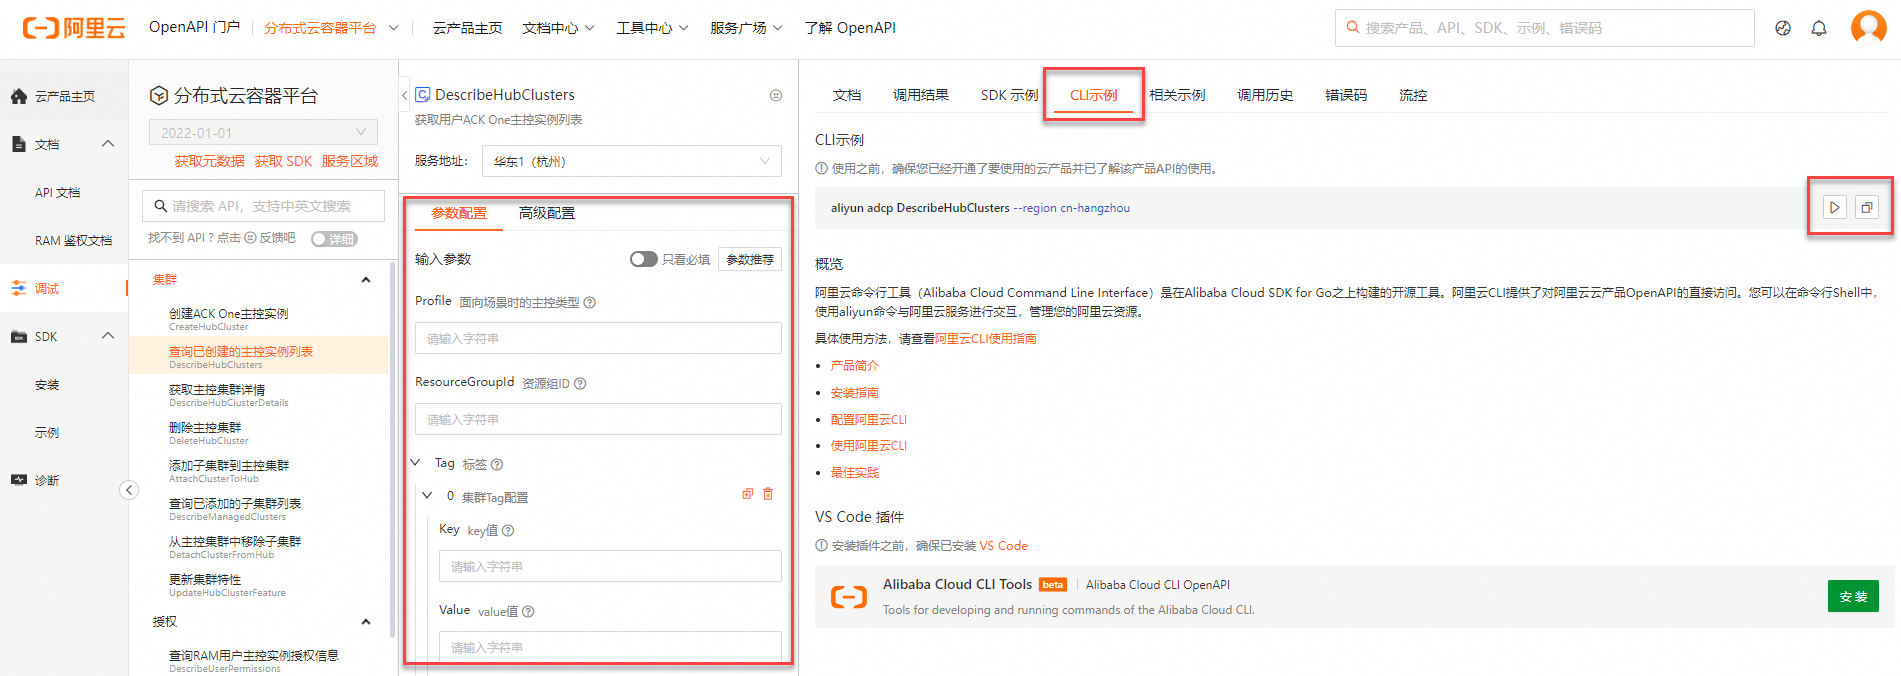Click the collapse arrow beside DescribeHubClusters title
Image resolution: width=1901 pixels, height=676 pixels.
pyautogui.click(x=404, y=96)
